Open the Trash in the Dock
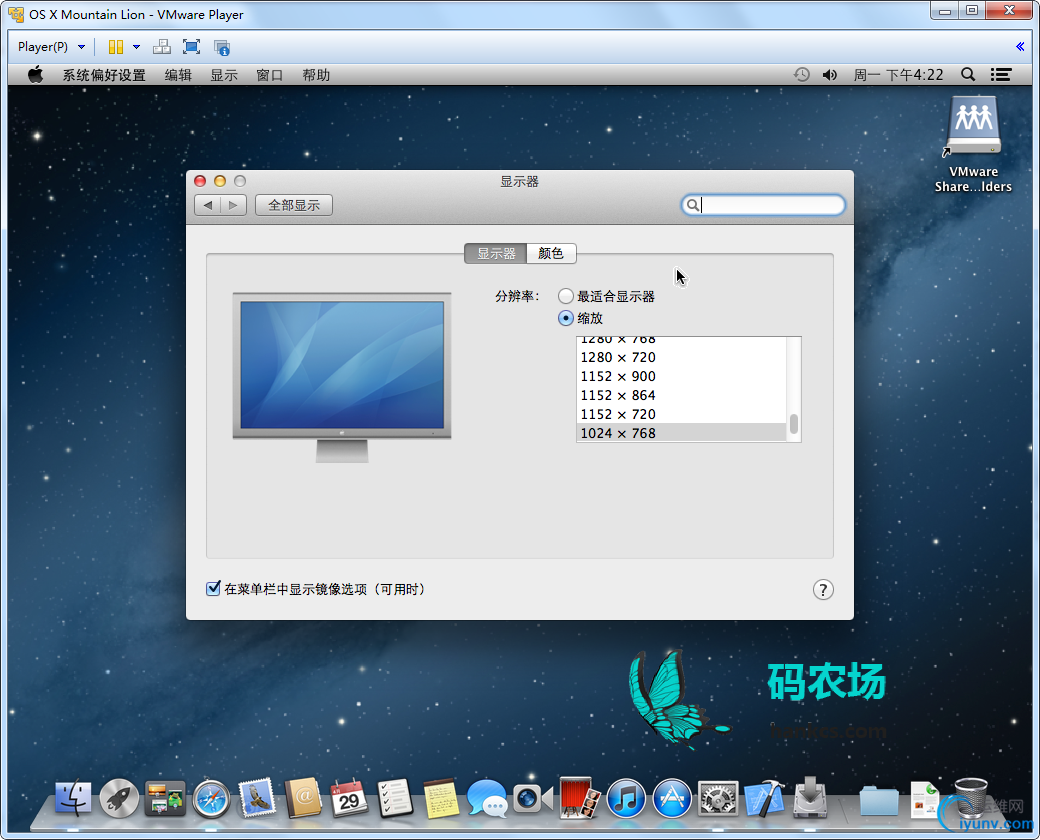 (971, 798)
